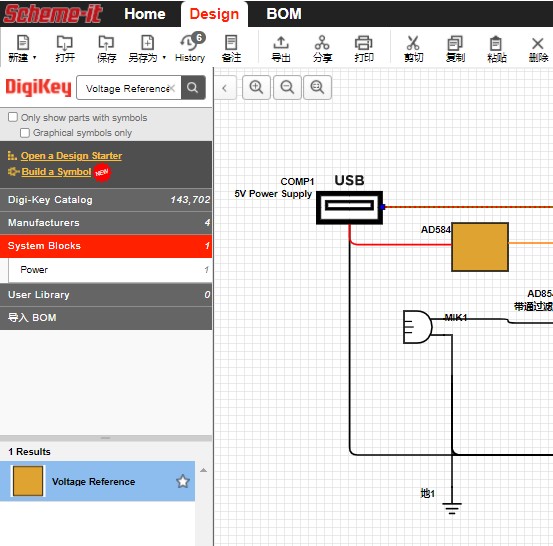Switch to the Home tab
The image size is (553, 546).
145,14
